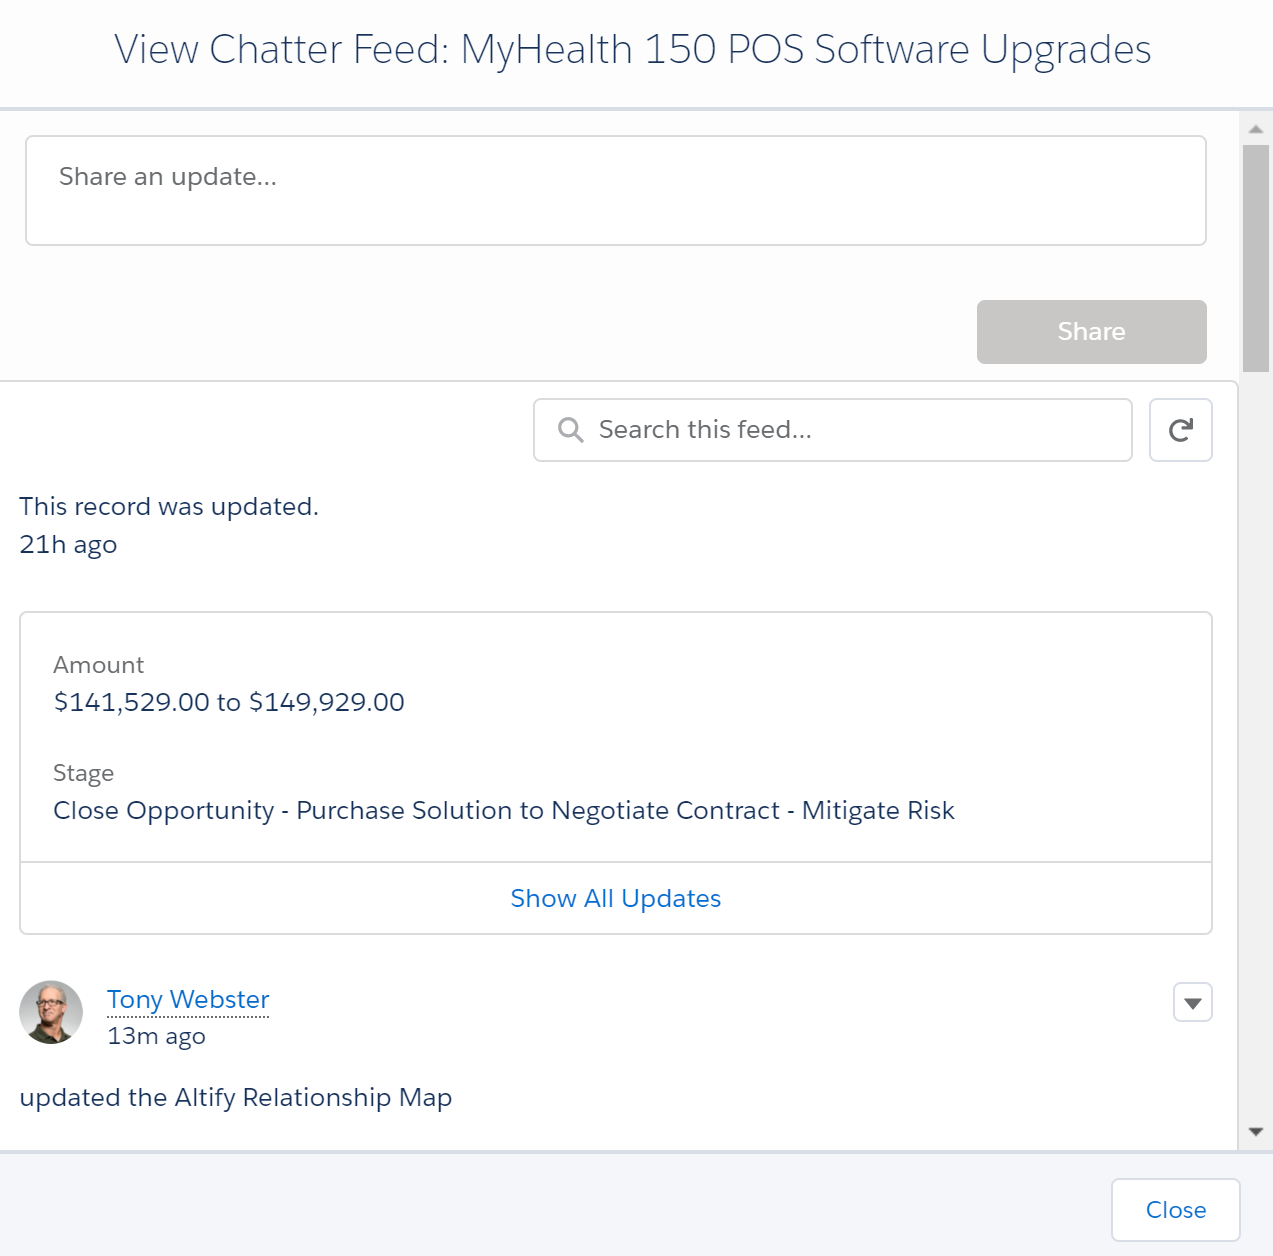Click the scrollbar down arrow

1256,1132
